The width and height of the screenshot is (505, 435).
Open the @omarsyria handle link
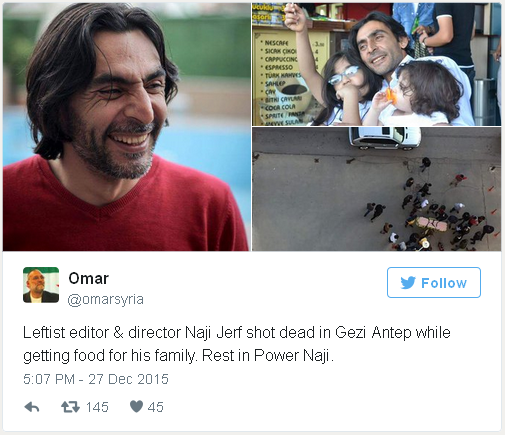click(106, 299)
